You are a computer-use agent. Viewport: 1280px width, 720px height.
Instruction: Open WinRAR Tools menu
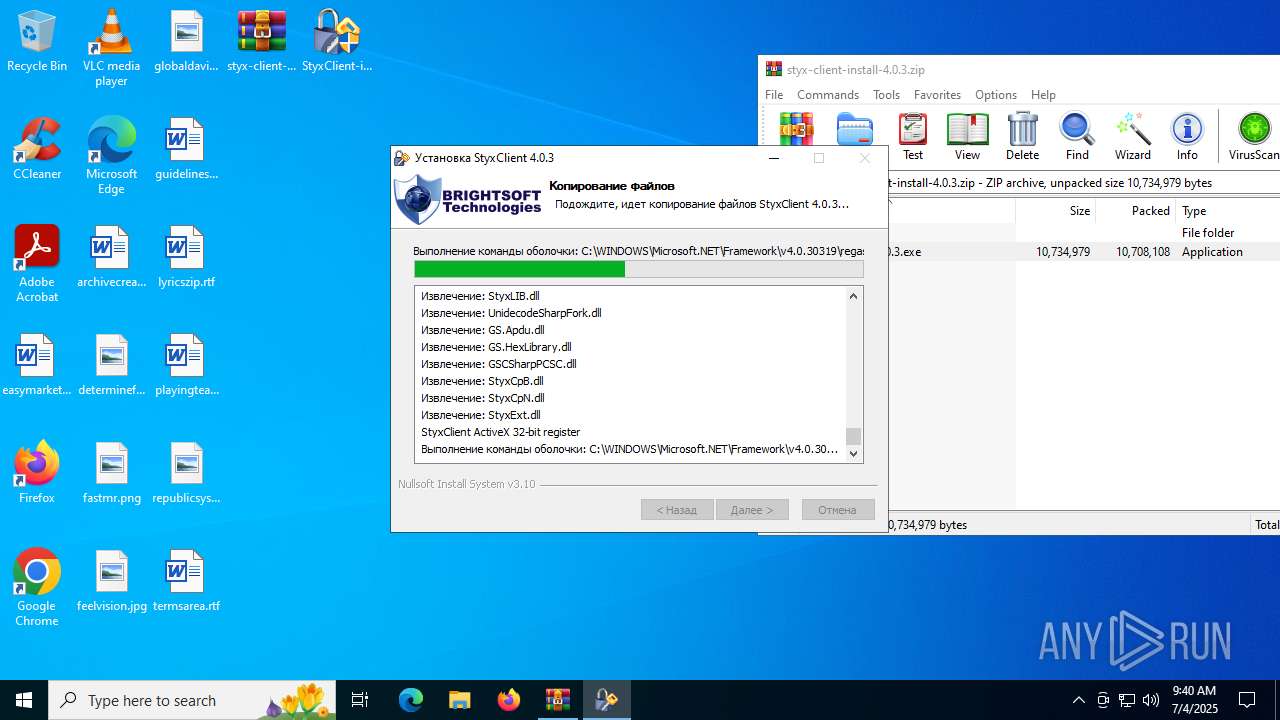tap(886, 95)
